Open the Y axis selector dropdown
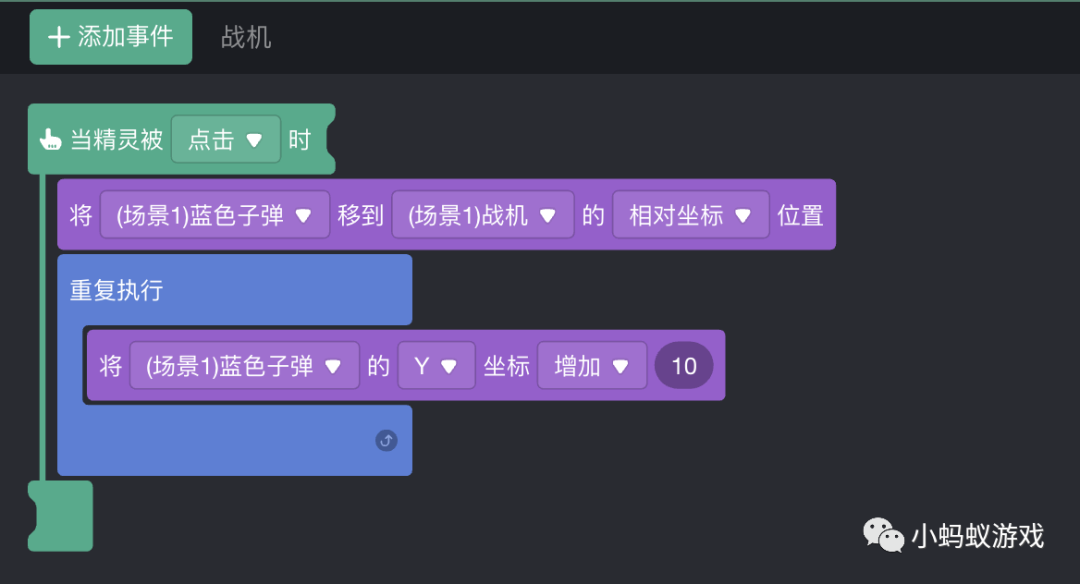 click(436, 365)
